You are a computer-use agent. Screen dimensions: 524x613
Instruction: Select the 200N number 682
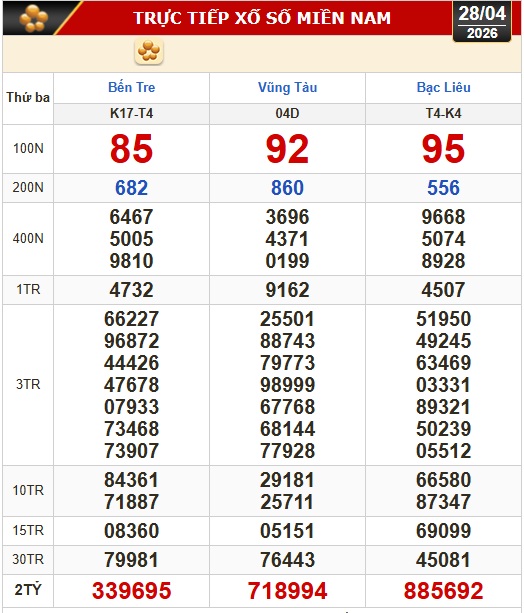(x=131, y=188)
